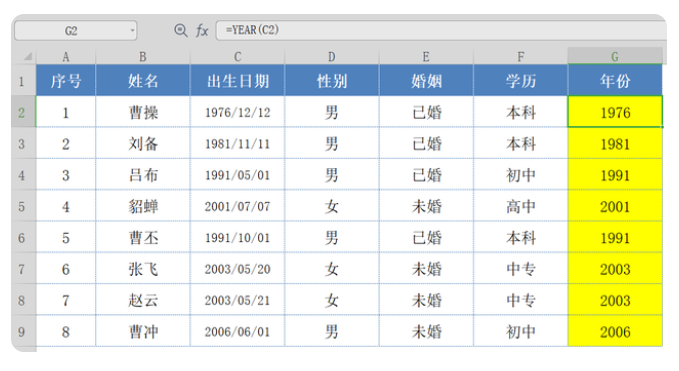Click the 姓名 header cell
This screenshot has width=679, height=371.
point(143,81)
